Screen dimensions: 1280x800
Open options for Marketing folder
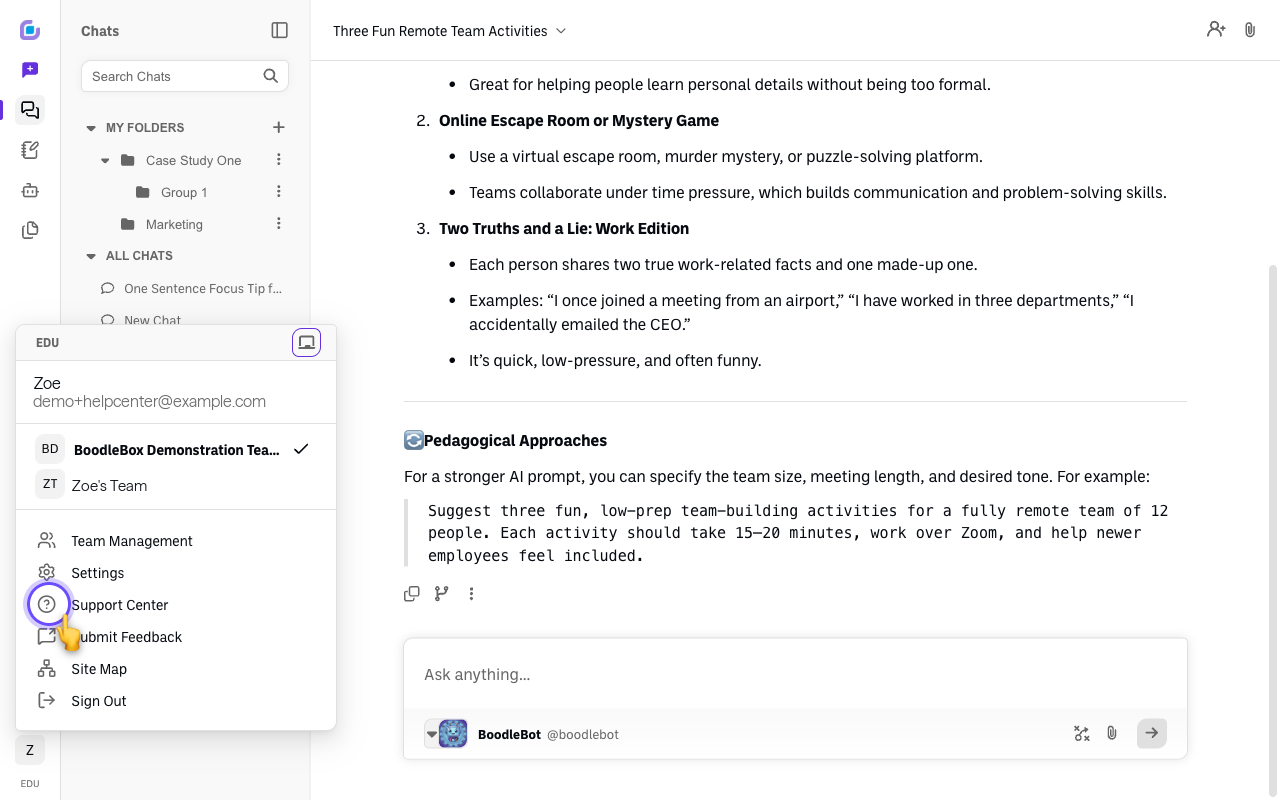click(279, 224)
